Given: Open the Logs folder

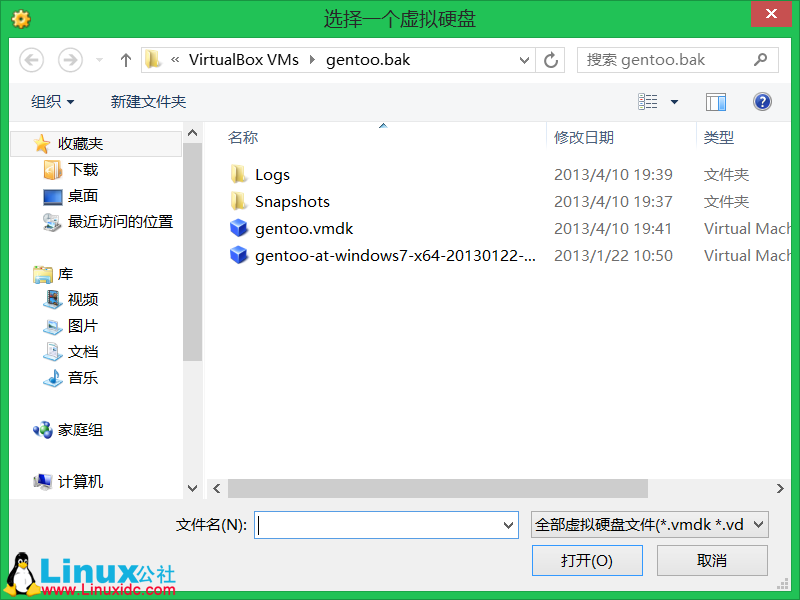Looking at the screenshot, I should (272, 174).
